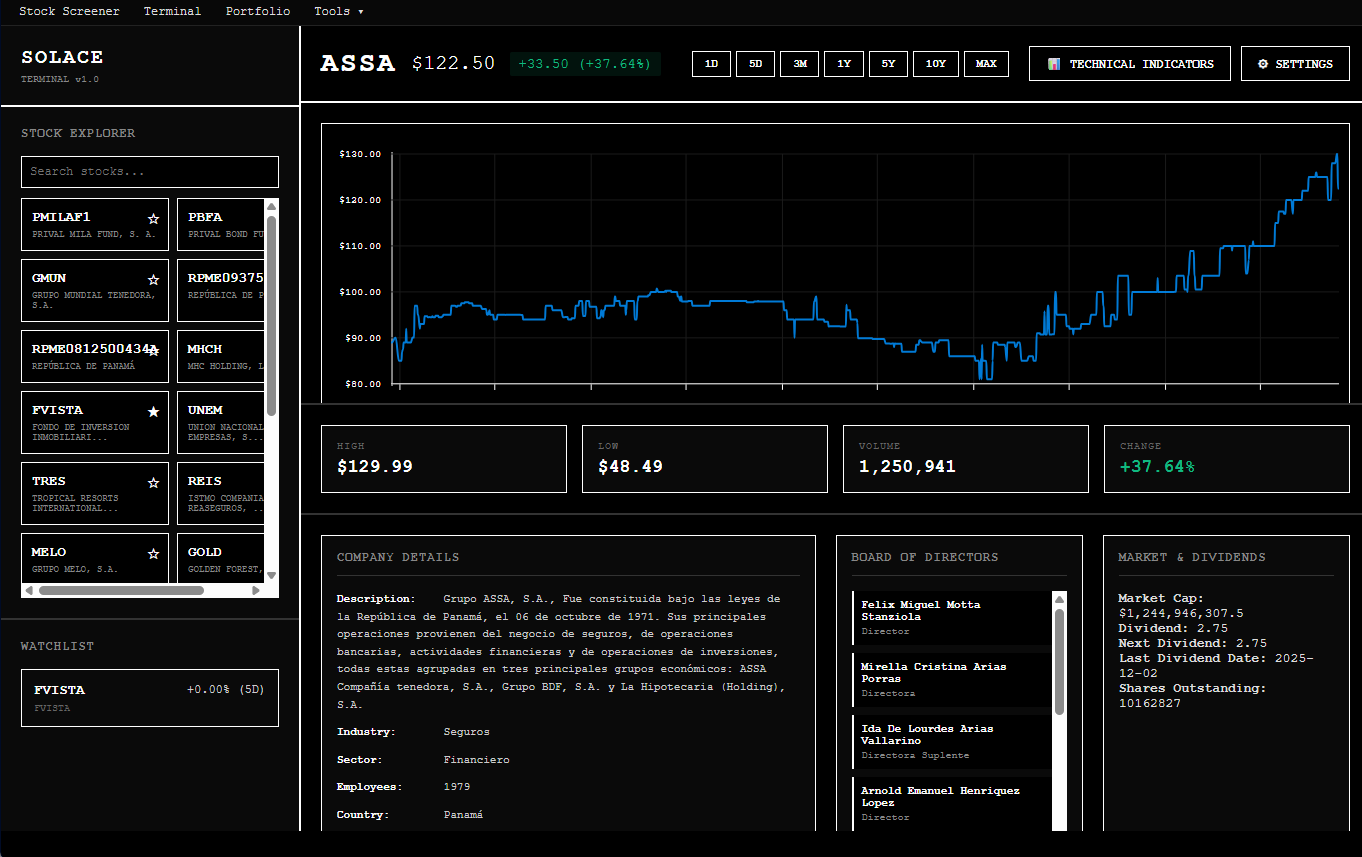Go to the Portfolio menu item
The image size is (1362, 857).
257,11
